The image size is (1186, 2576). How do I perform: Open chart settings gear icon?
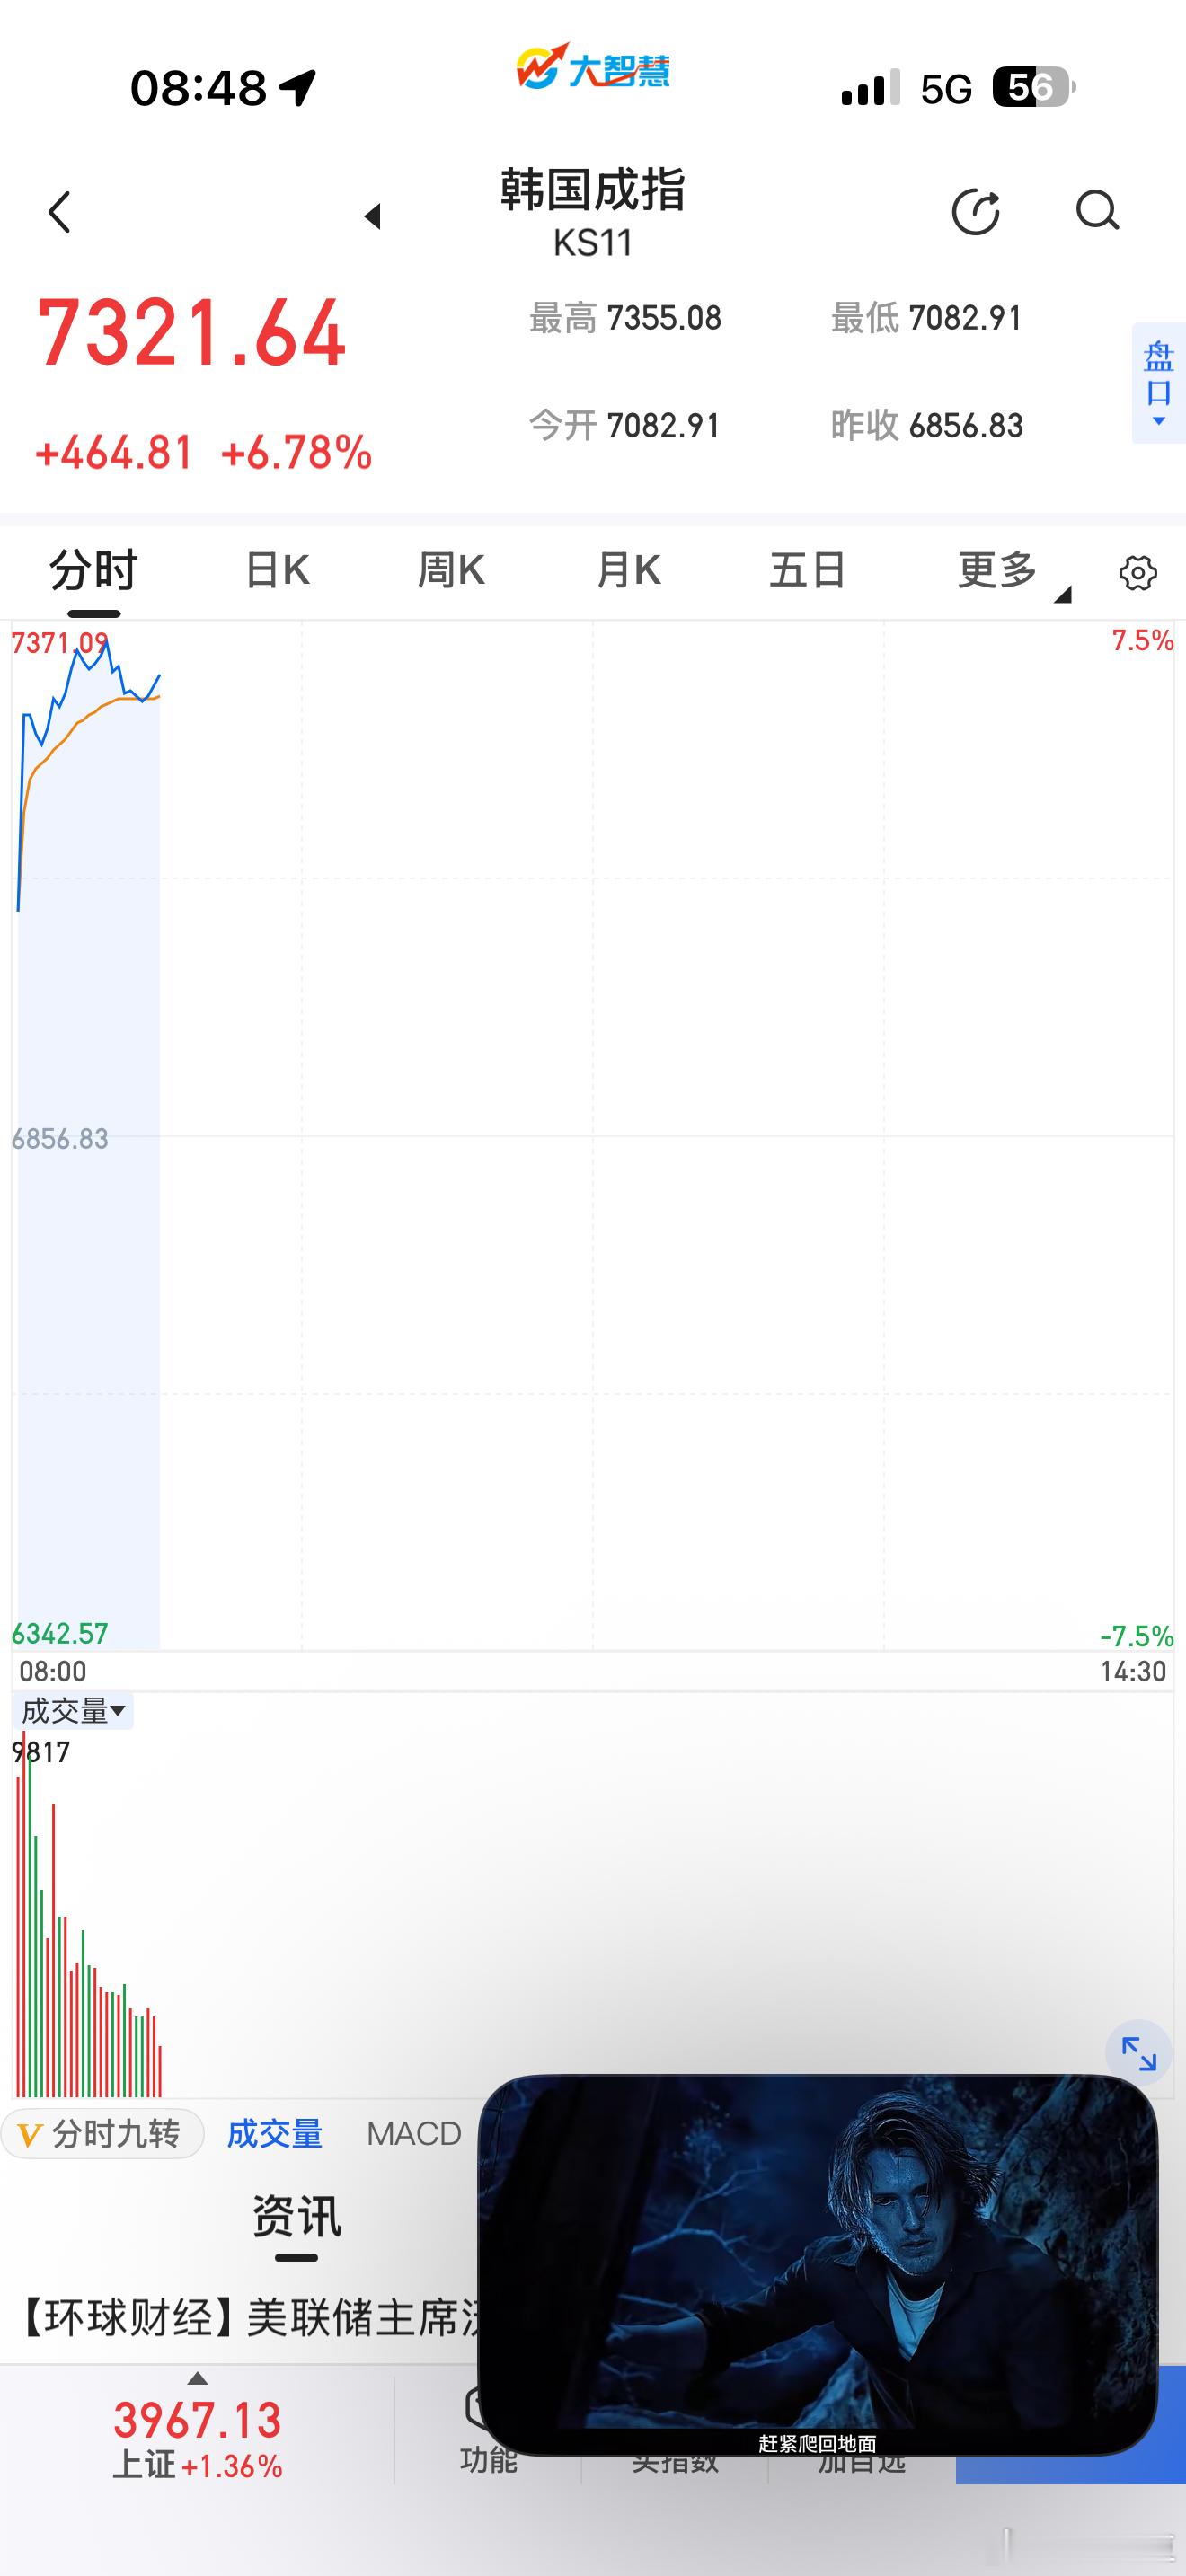pos(1138,573)
